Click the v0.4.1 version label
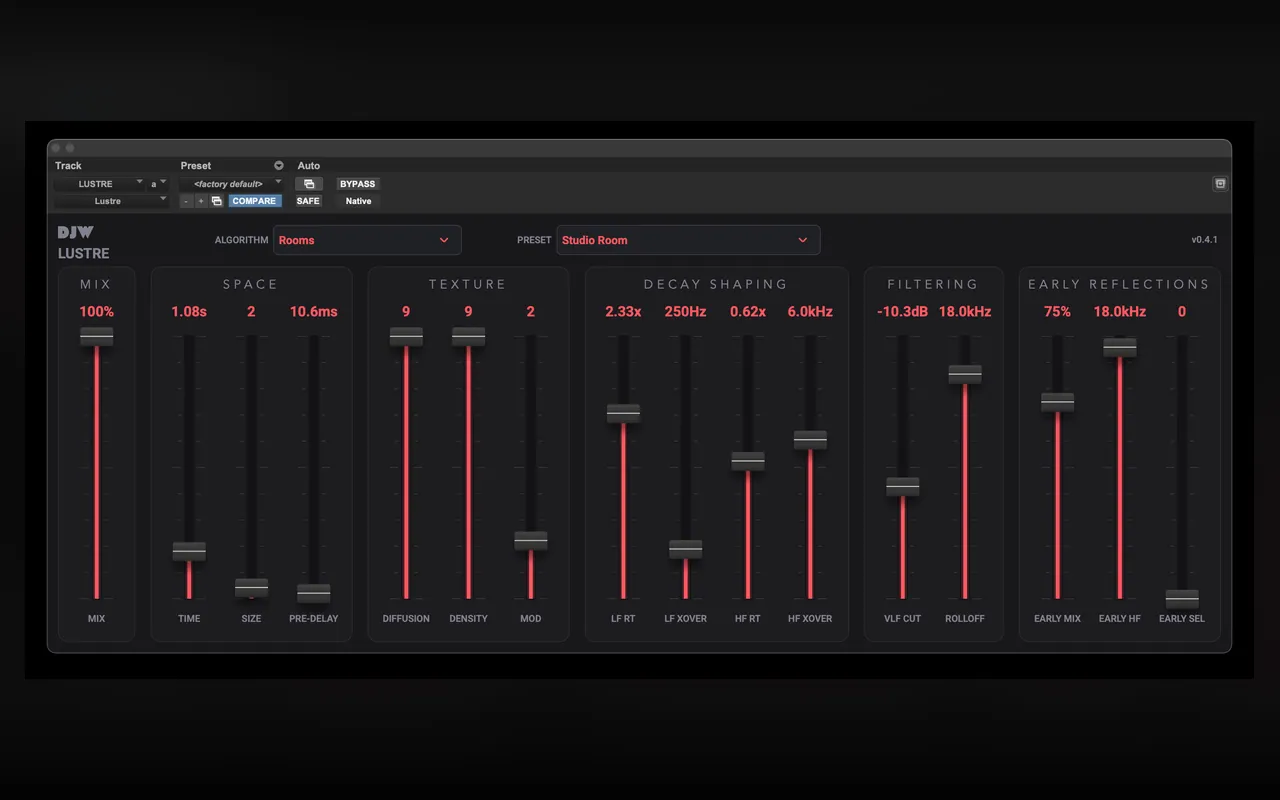This screenshot has height=800, width=1280. (x=1204, y=240)
